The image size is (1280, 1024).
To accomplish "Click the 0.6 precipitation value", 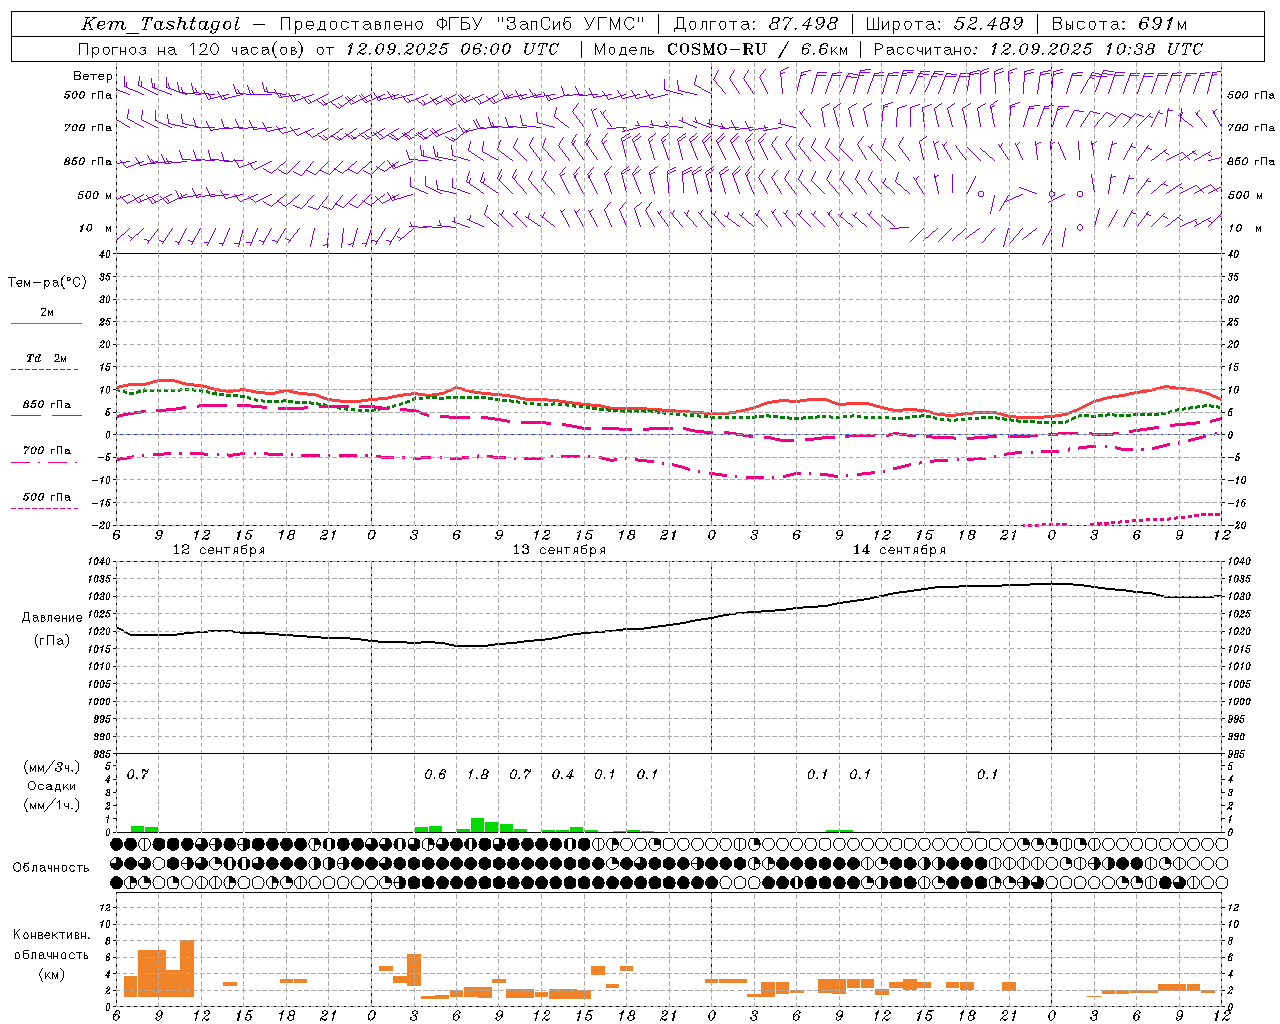I will point(435,774).
